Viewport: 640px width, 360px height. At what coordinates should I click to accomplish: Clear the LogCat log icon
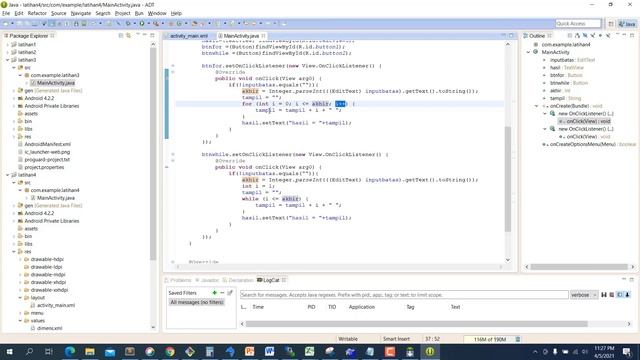[611, 295]
